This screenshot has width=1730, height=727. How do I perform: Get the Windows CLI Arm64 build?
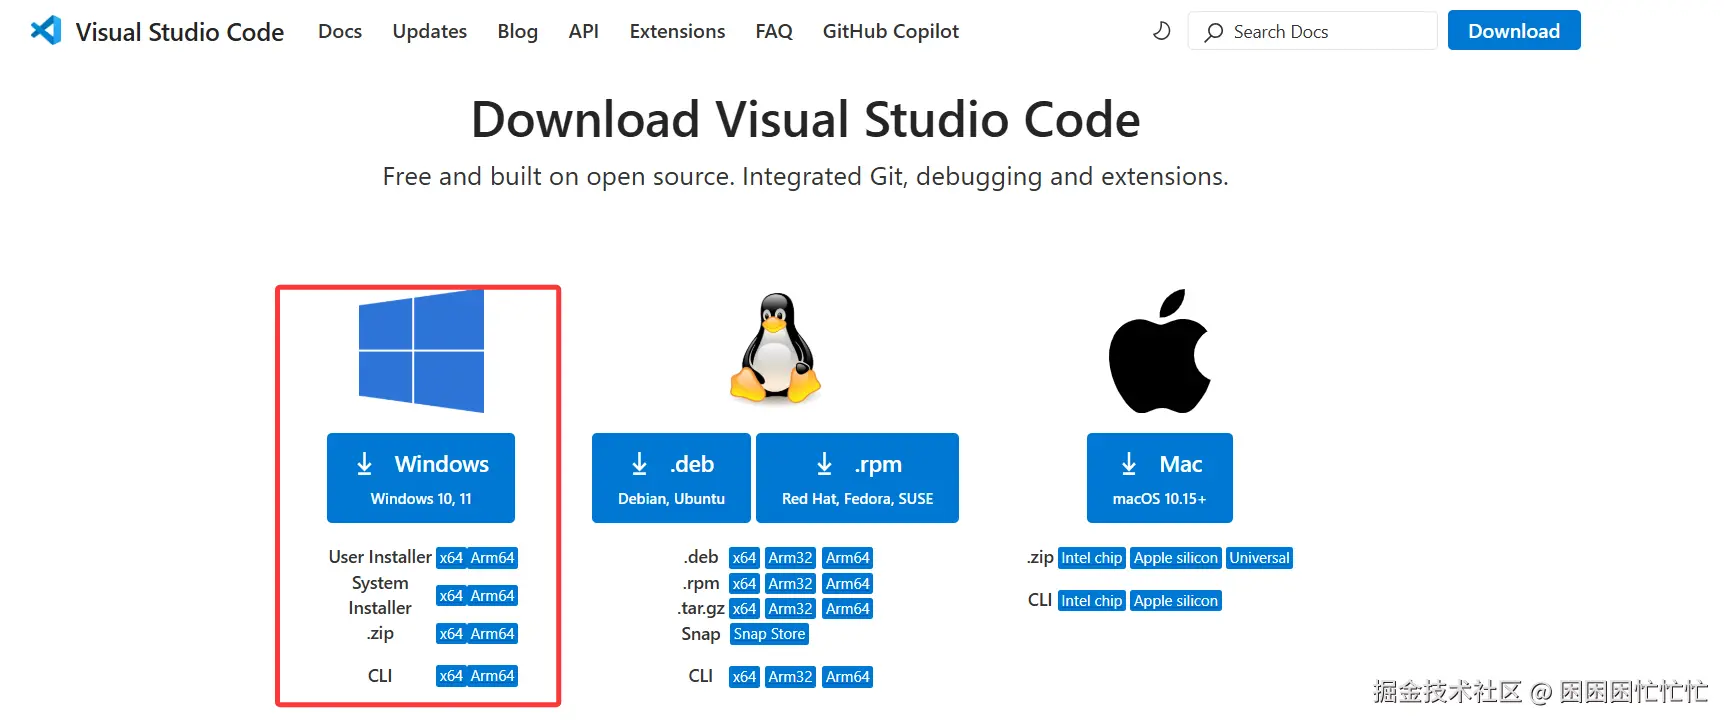point(492,676)
